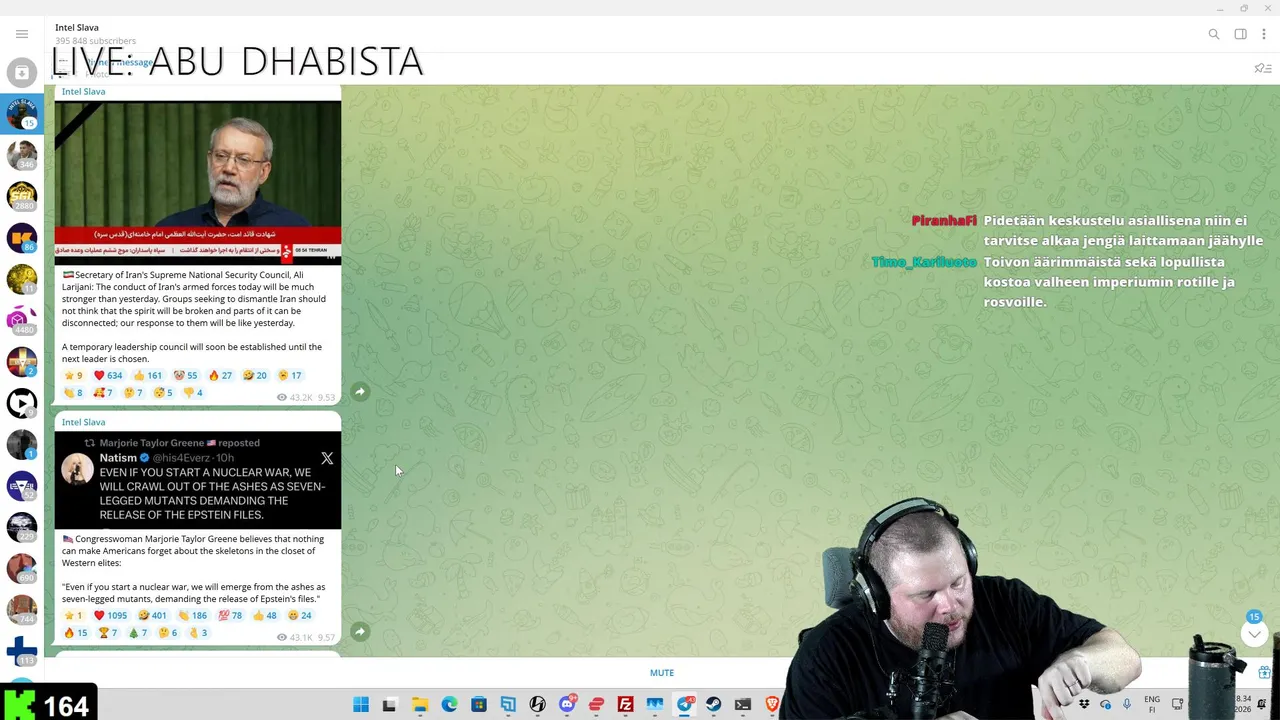Image resolution: width=1280 pixels, height=720 pixels.
Task: Toggle heart reaction with 634 count
Action: click(108, 376)
